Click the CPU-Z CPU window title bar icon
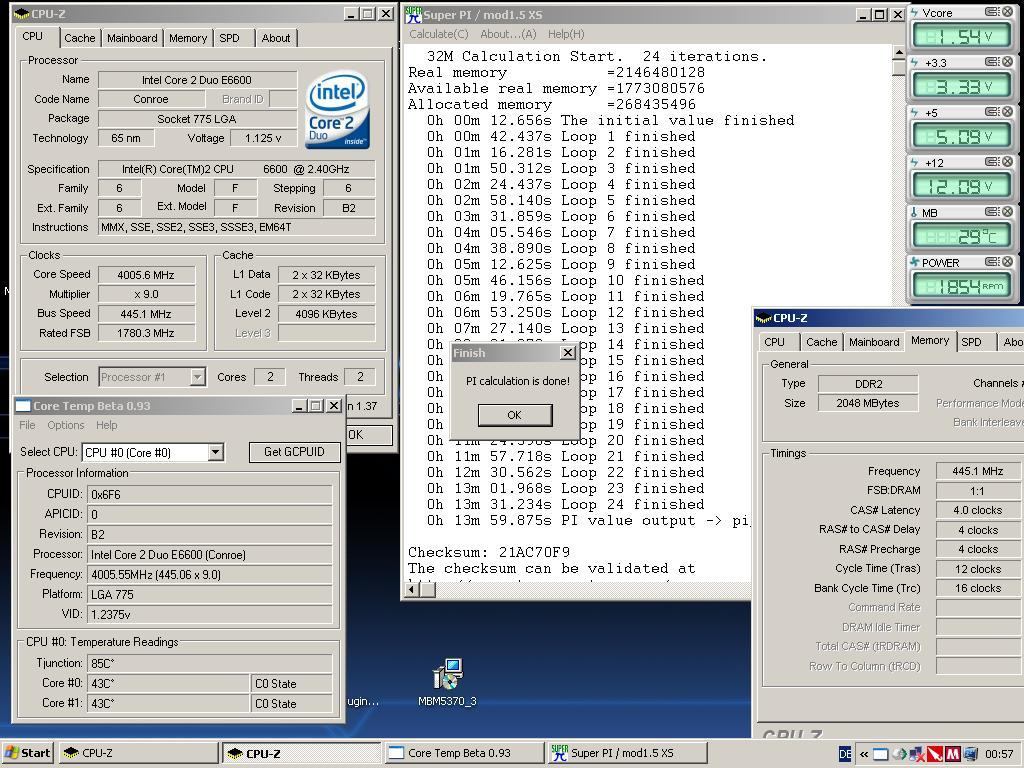Screen dimensions: 1024x768 [21, 14]
